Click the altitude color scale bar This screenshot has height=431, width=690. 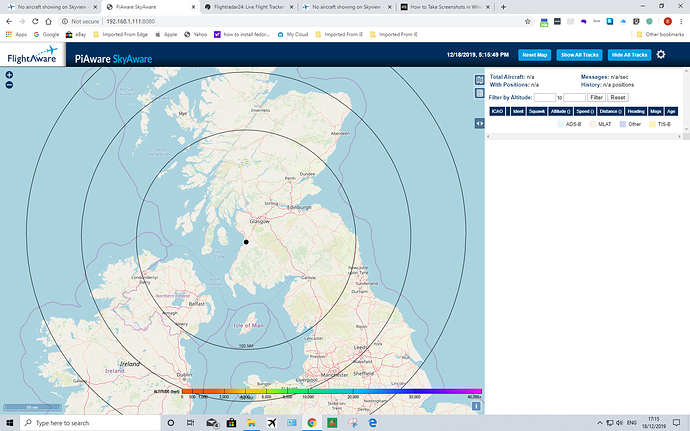point(332,391)
